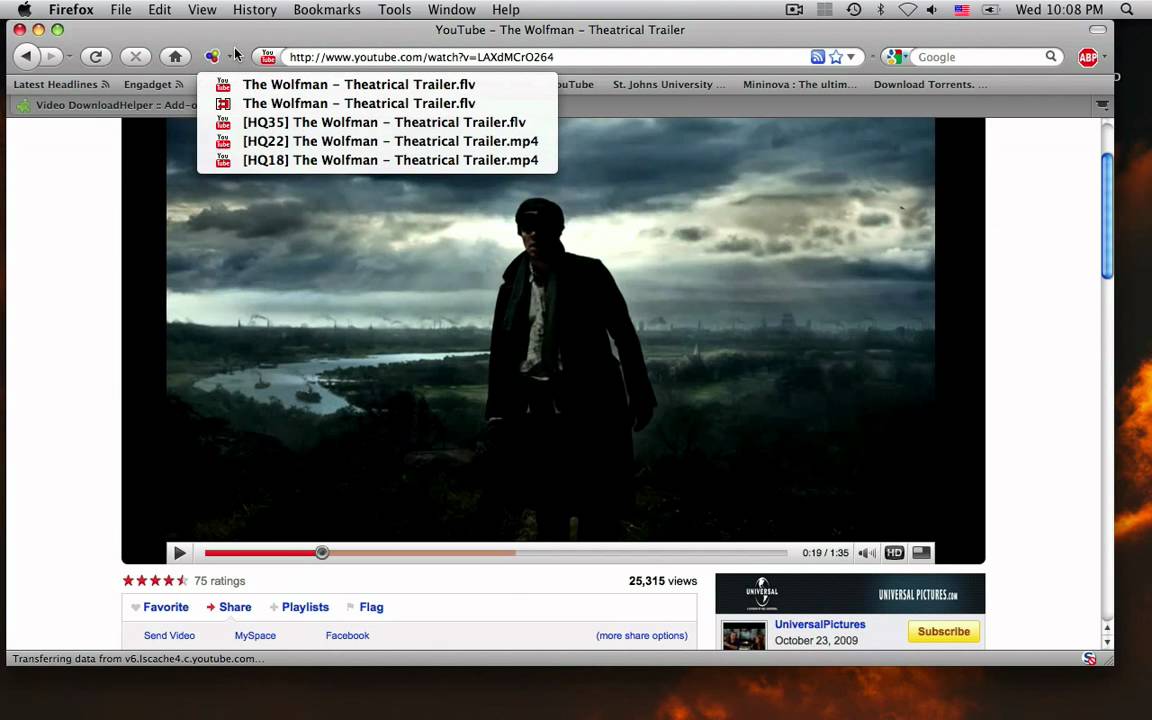
Task: Click the video progress scrubber handle
Action: (x=322, y=552)
